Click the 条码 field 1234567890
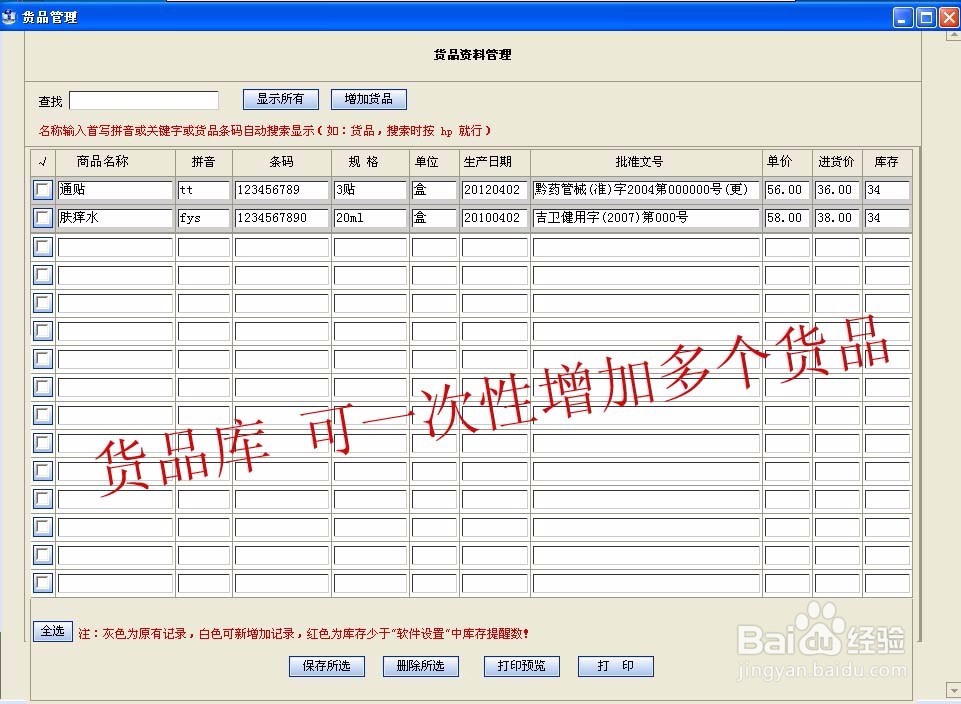Image resolution: width=961 pixels, height=704 pixels. [x=282, y=218]
